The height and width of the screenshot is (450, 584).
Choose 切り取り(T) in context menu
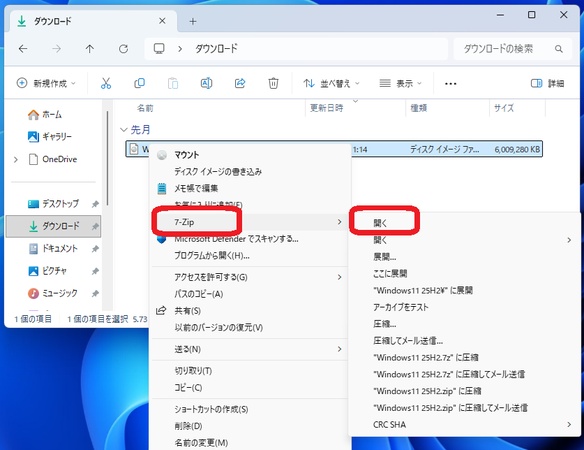point(250,371)
